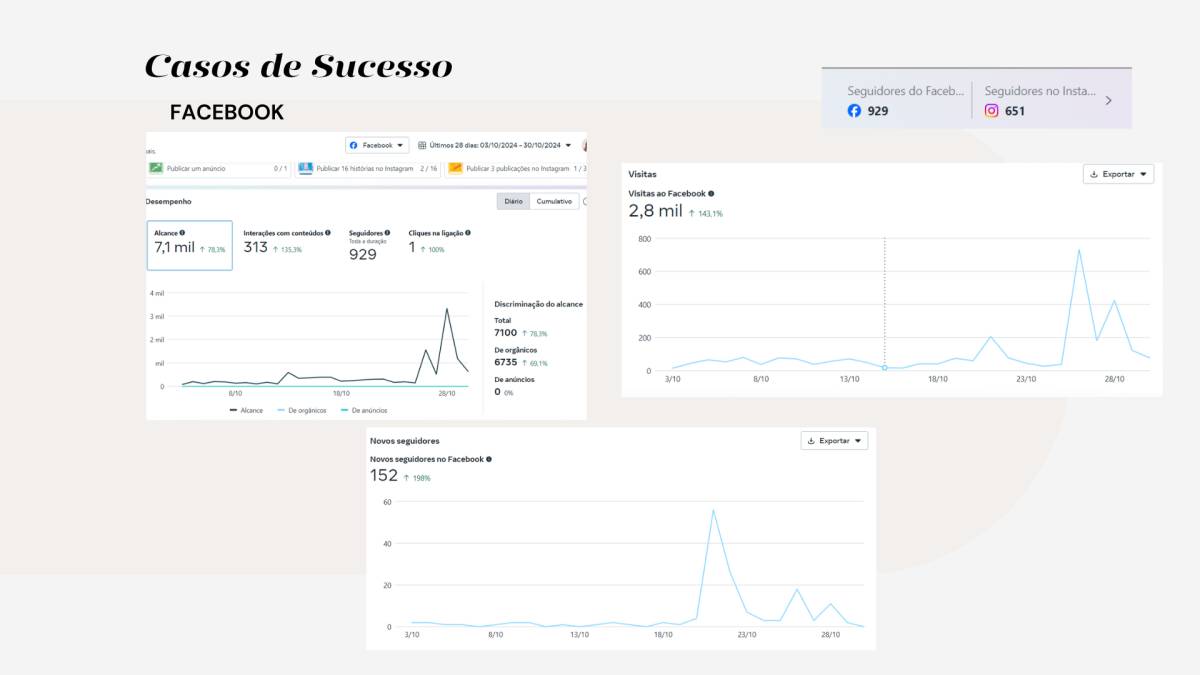Open the Publicar um anúncio task
Image resolution: width=1200 pixels, height=675 pixels.
click(x=218, y=168)
